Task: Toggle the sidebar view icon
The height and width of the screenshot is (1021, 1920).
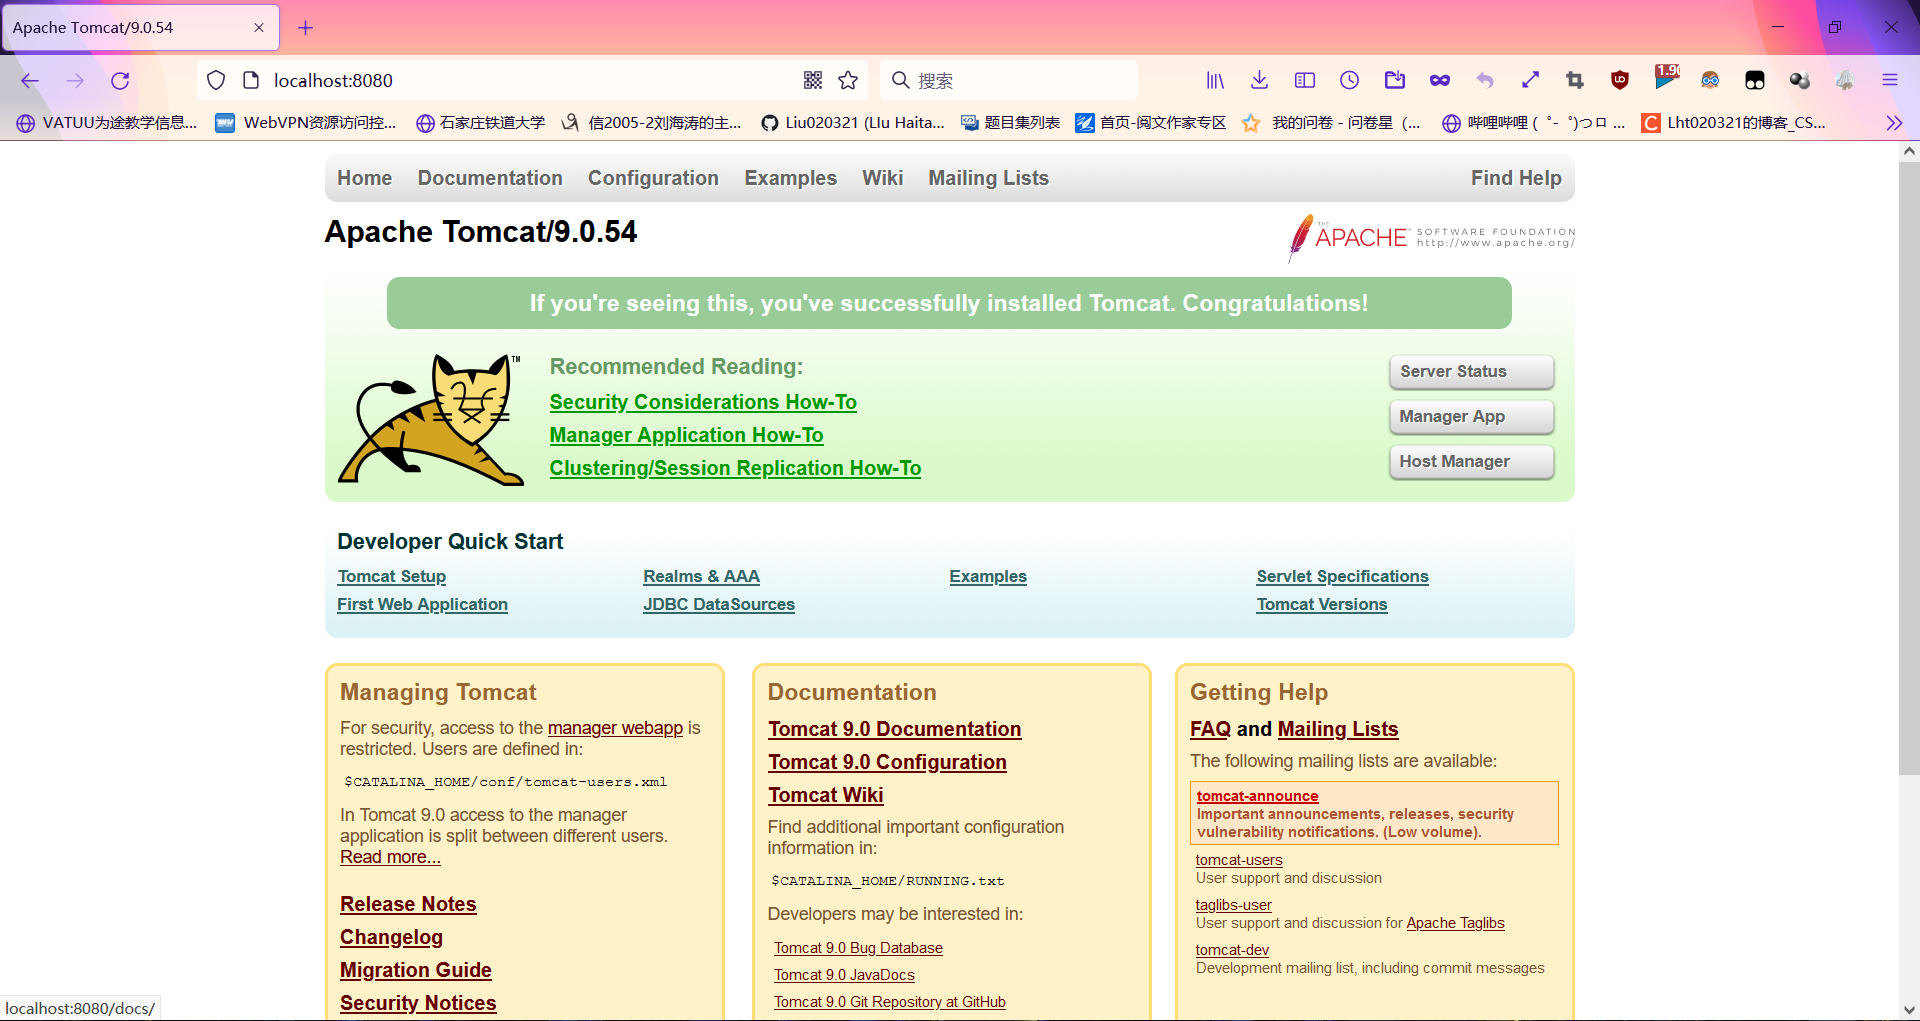Action: [x=1305, y=80]
